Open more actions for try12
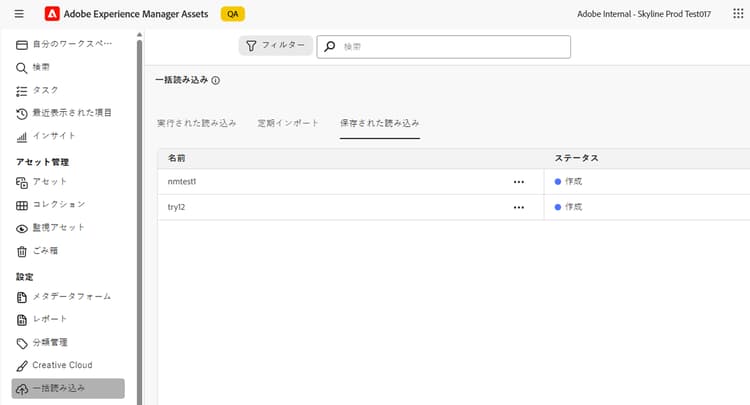The width and height of the screenshot is (750, 405). [518, 207]
